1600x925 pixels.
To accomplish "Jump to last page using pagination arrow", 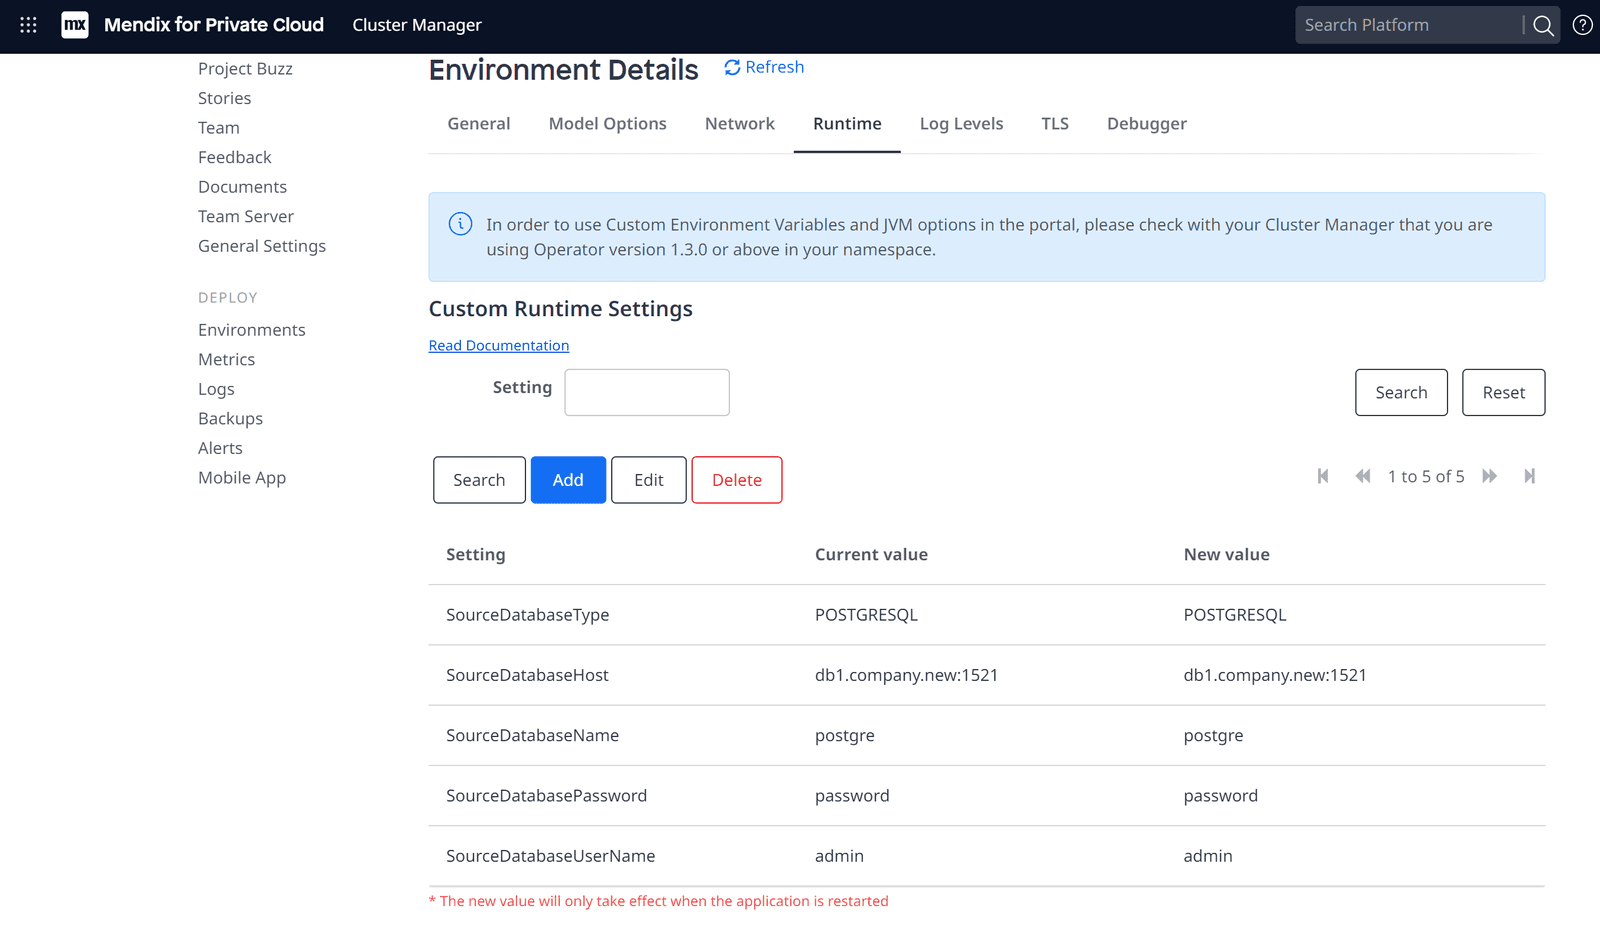I will [x=1530, y=476].
